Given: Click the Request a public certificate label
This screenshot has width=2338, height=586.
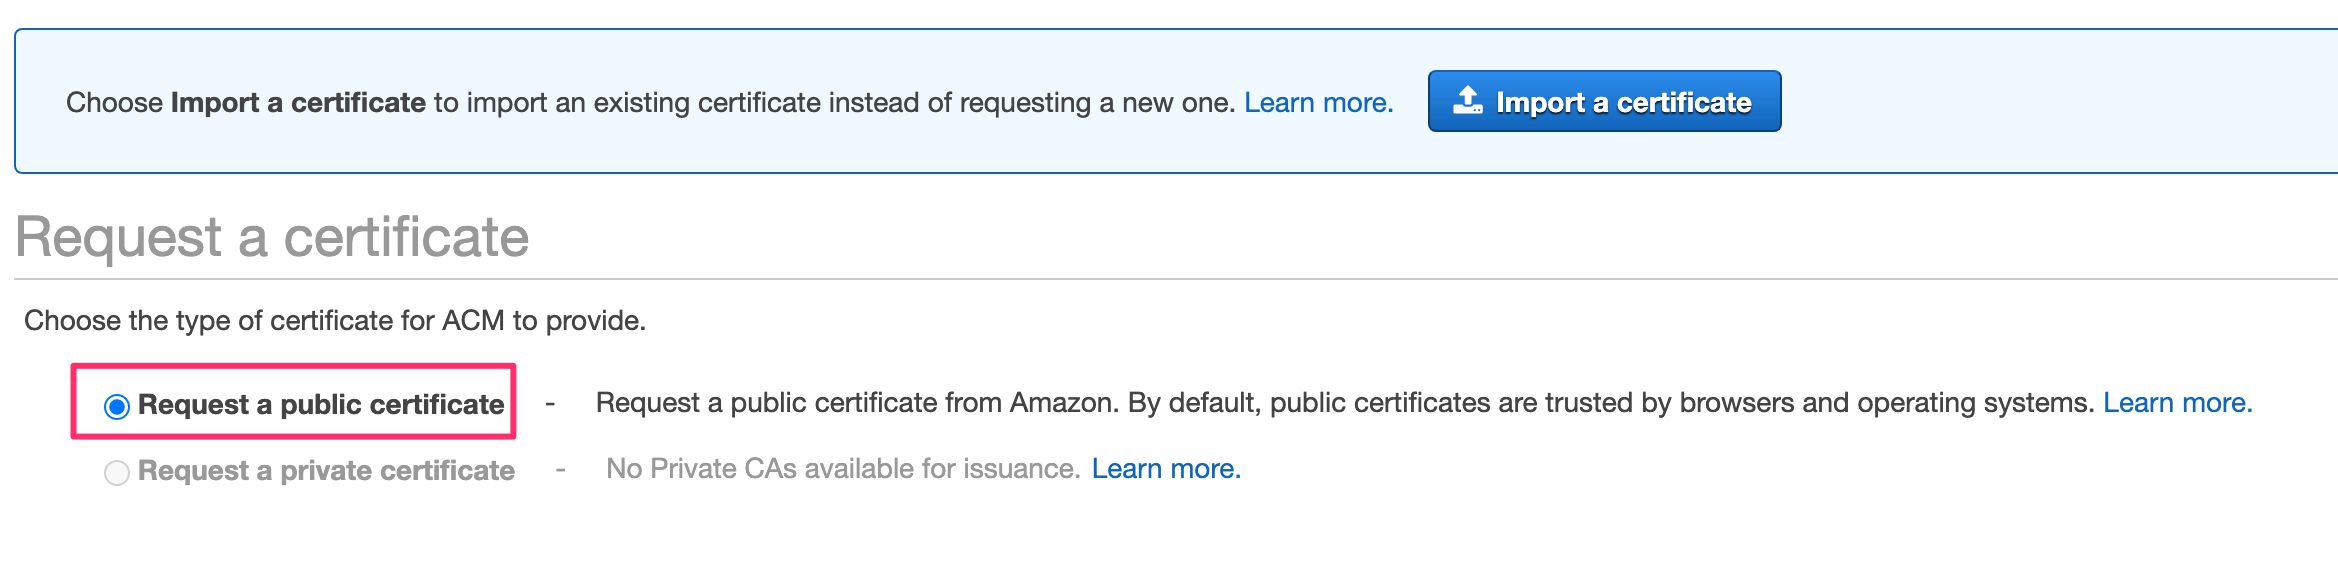Looking at the screenshot, I should tap(321, 405).
